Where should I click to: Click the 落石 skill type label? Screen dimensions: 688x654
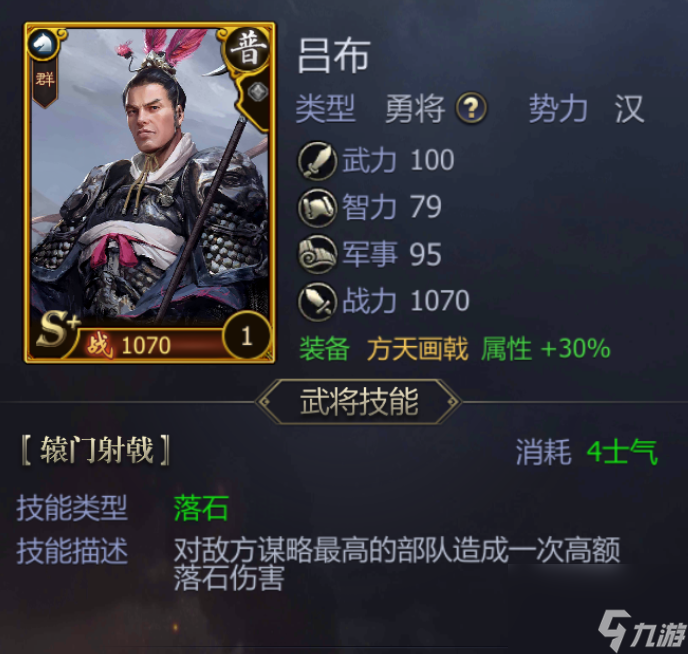201,508
